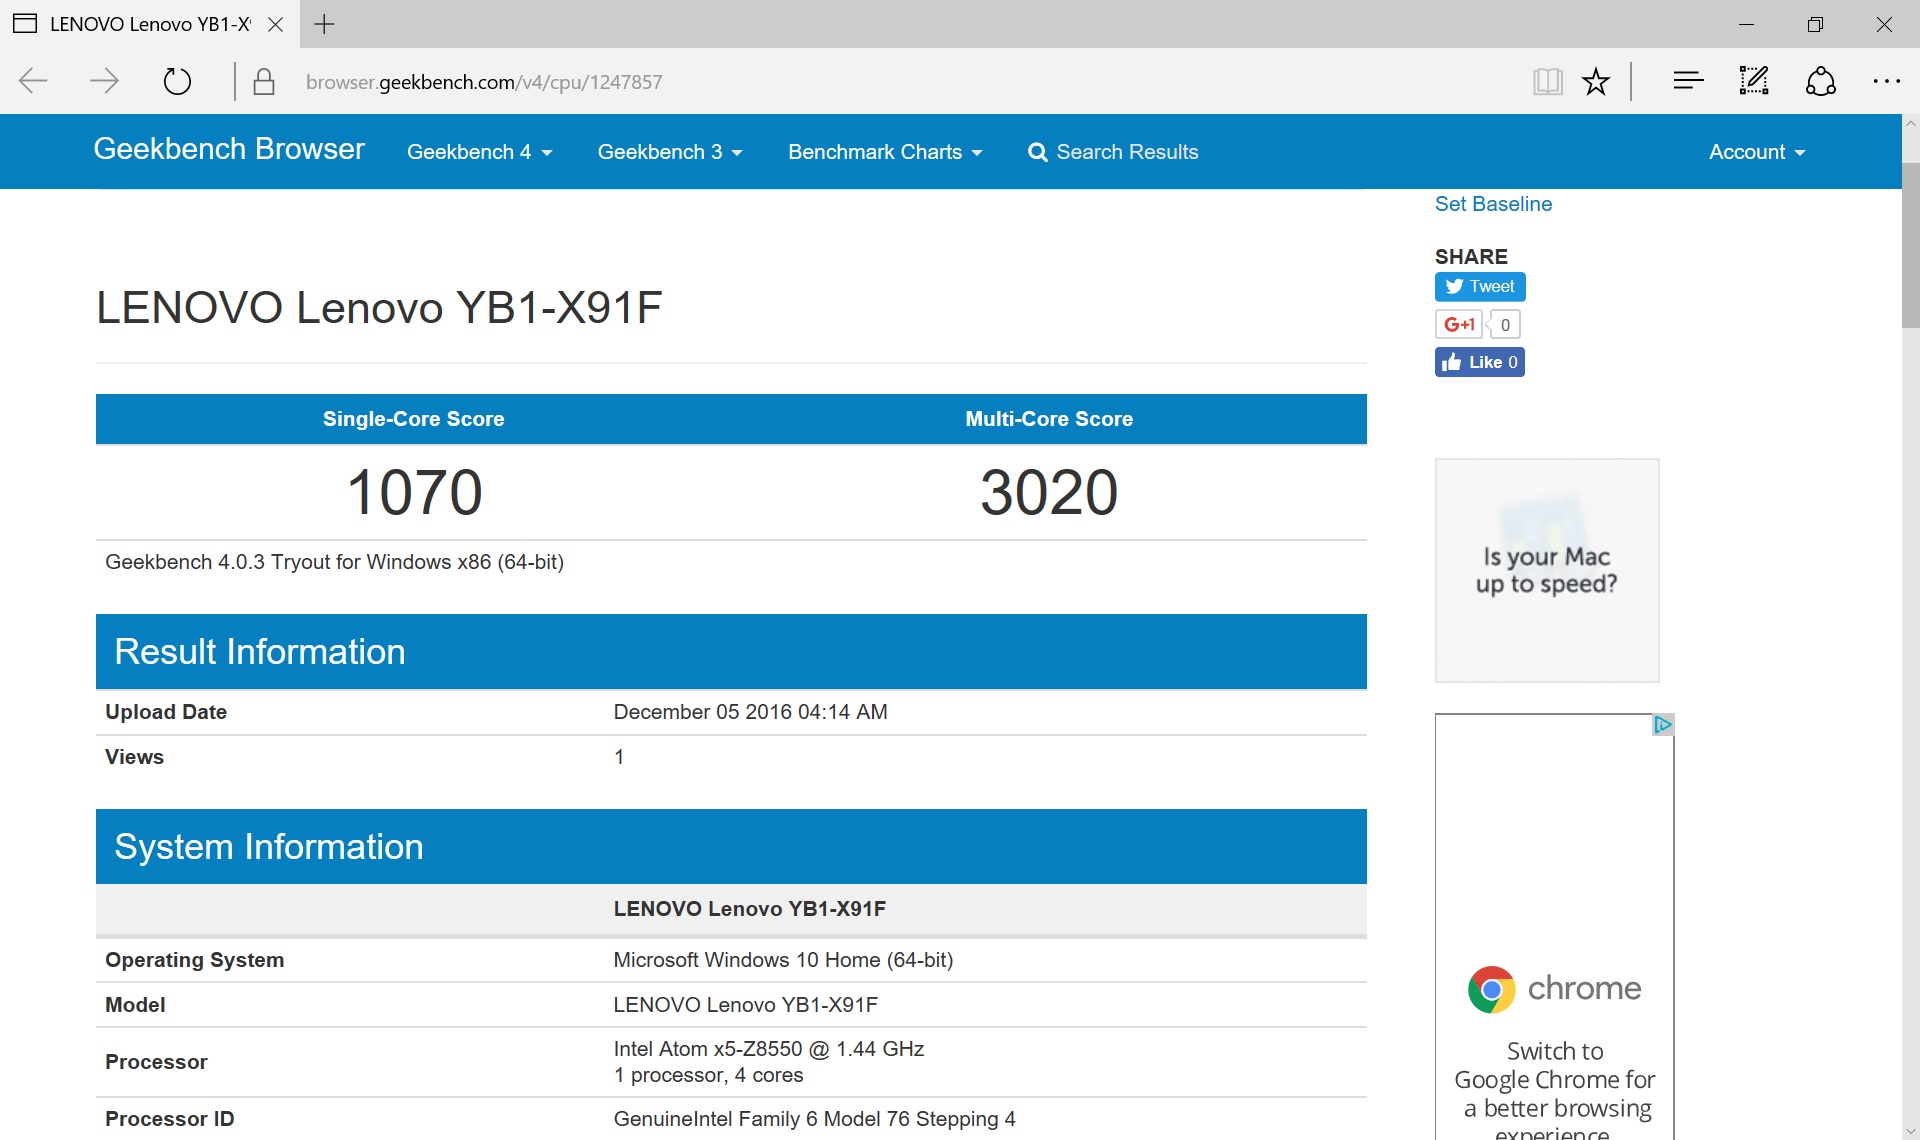Open the Benchmark Charts dropdown
The image size is (1920, 1140).
point(884,152)
